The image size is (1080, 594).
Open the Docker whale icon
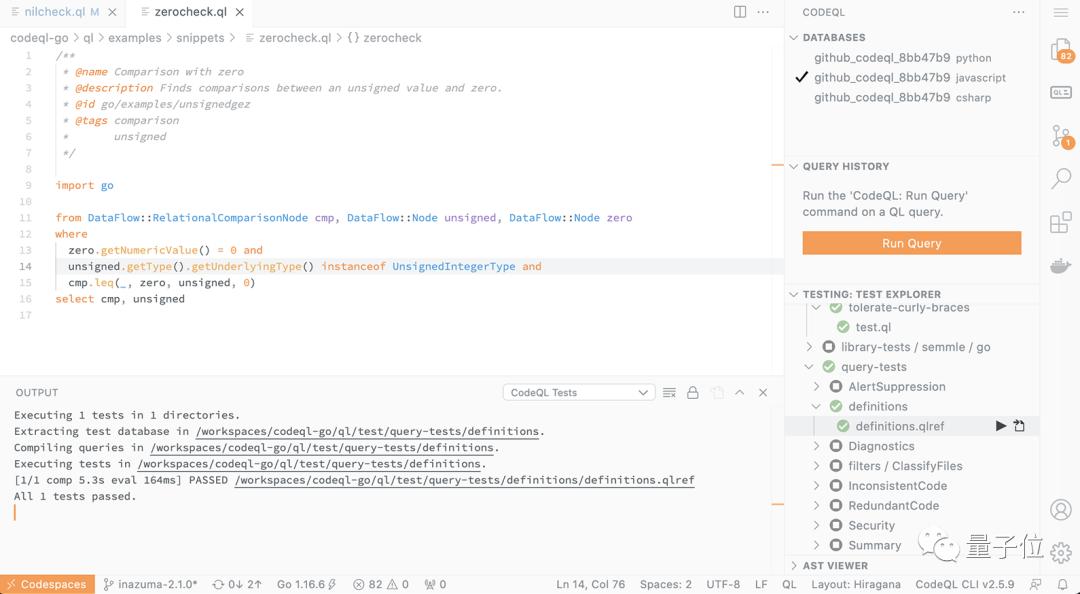pyautogui.click(x=1061, y=266)
